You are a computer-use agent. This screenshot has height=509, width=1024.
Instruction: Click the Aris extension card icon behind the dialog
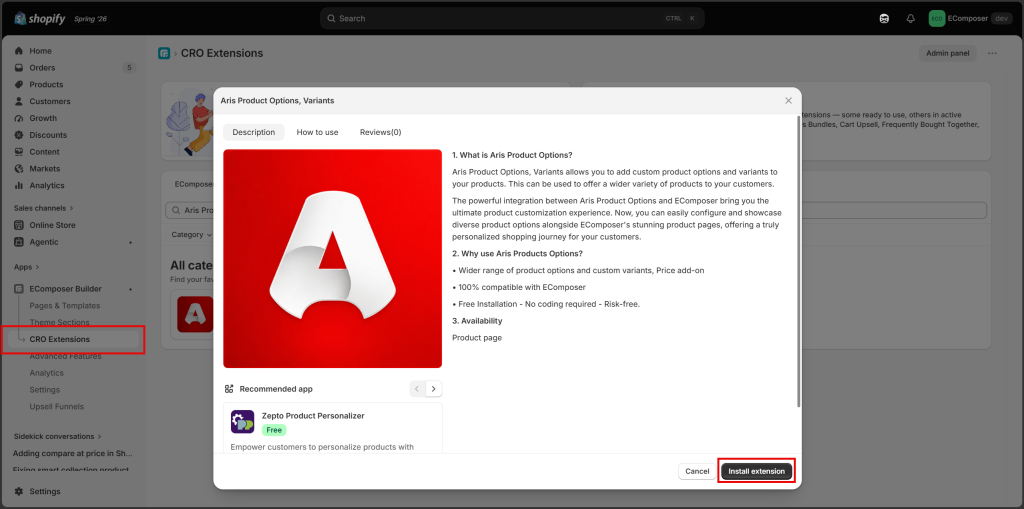pos(195,314)
